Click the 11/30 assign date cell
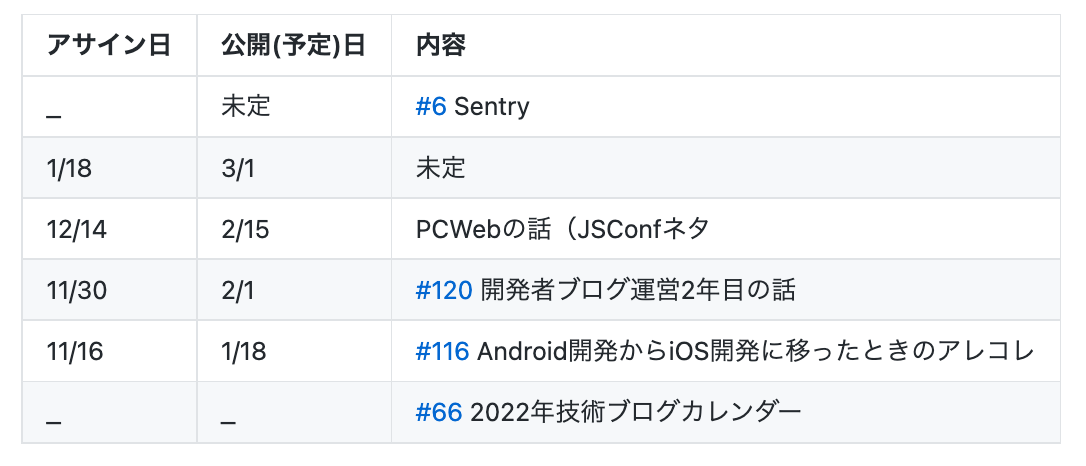The image size is (1086, 466). tap(109, 290)
